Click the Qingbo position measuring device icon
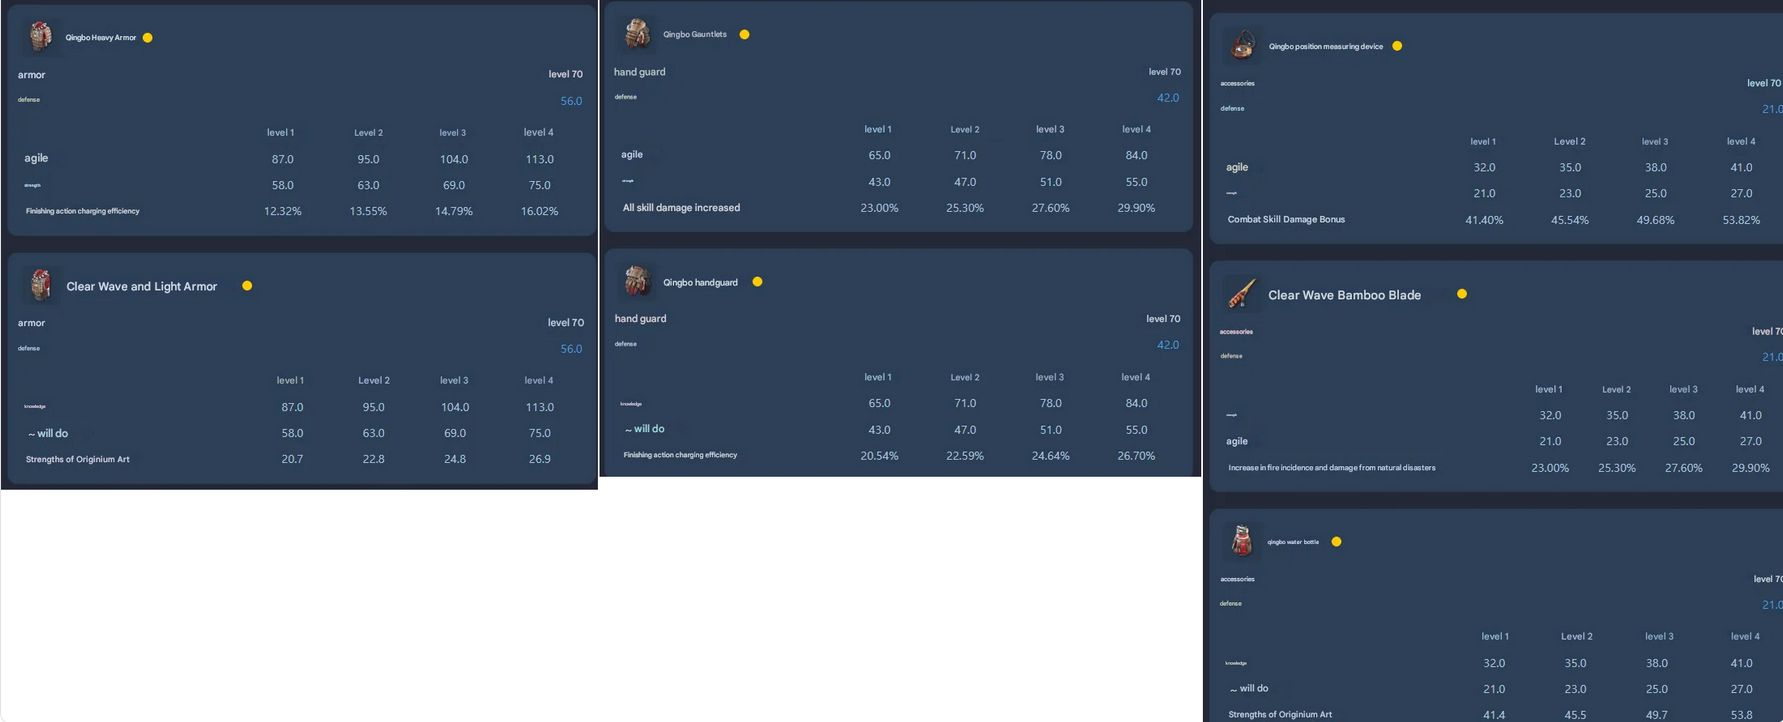Screen dimensions: 1783x722 1243,45
